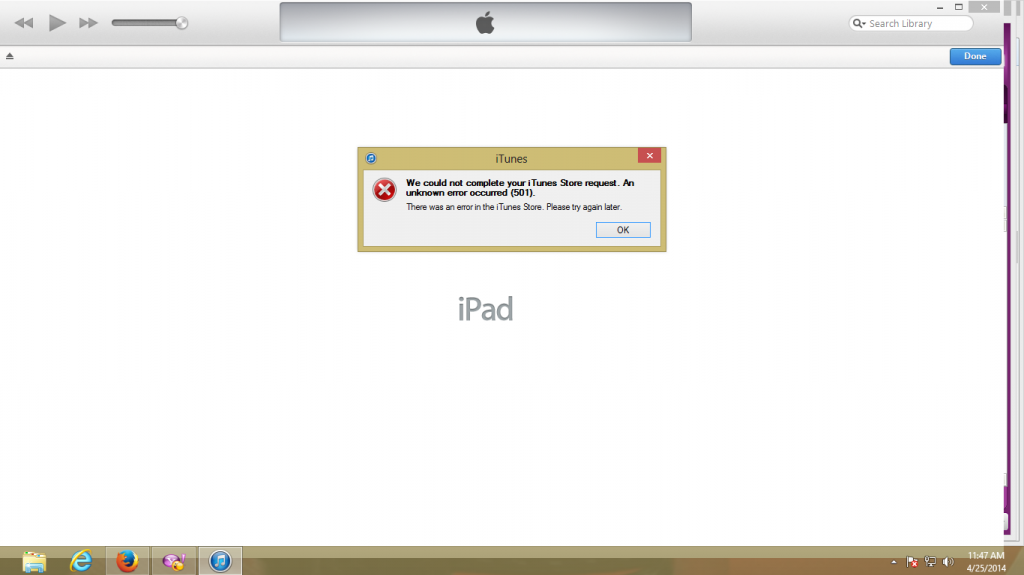Click OK in the iTunes error dialog
The height and width of the screenshot is (575, 1024).
point(623,230)
